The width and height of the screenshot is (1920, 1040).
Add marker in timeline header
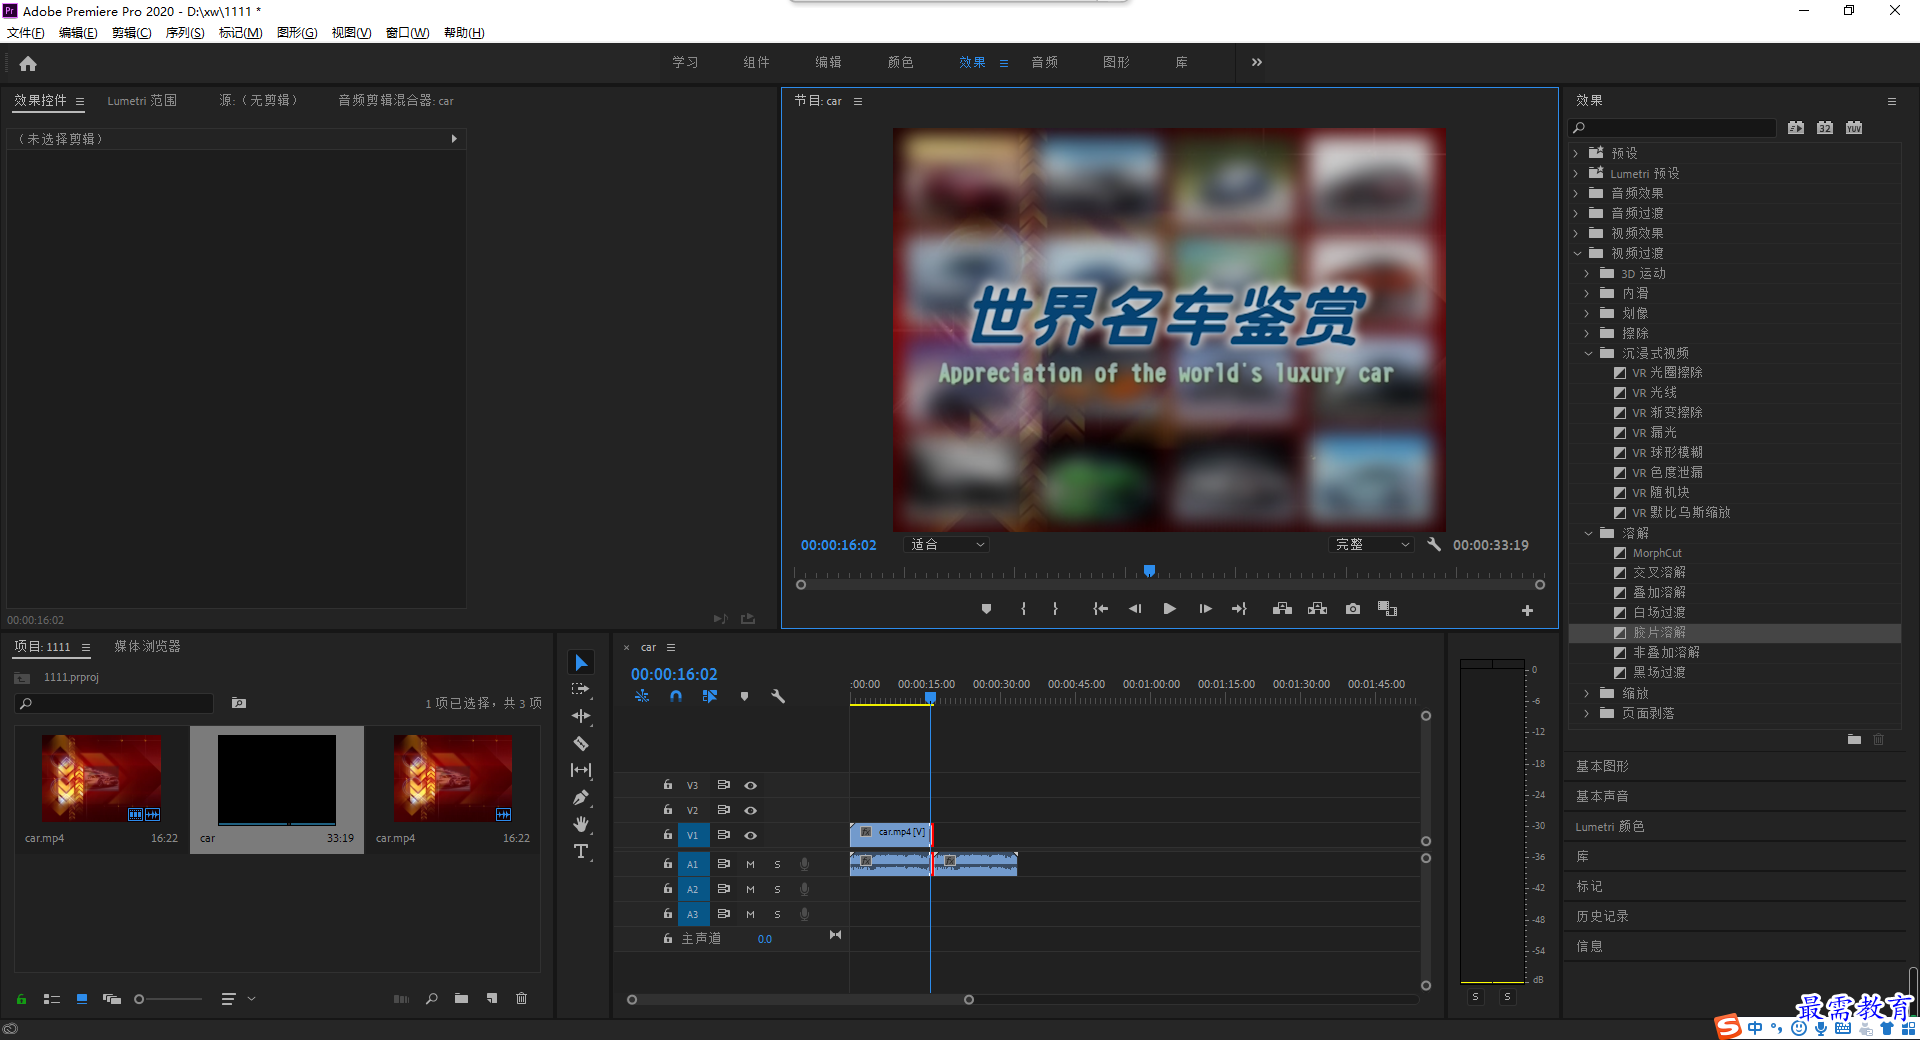pyautogui.click(x=744, y=696)
